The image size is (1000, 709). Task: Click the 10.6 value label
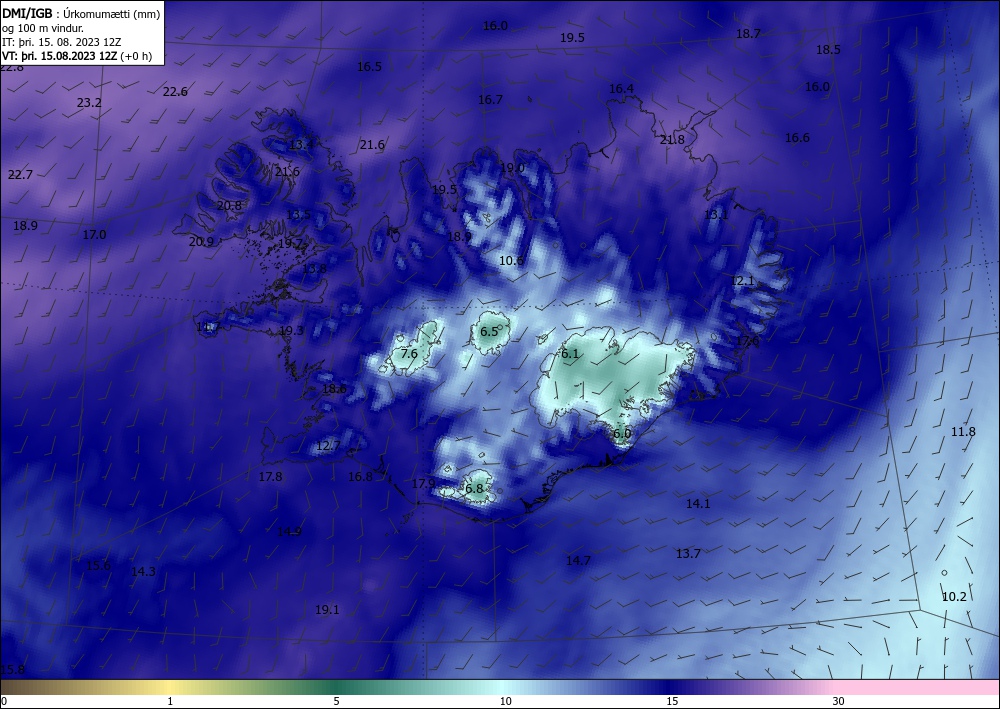pos(511,261)
